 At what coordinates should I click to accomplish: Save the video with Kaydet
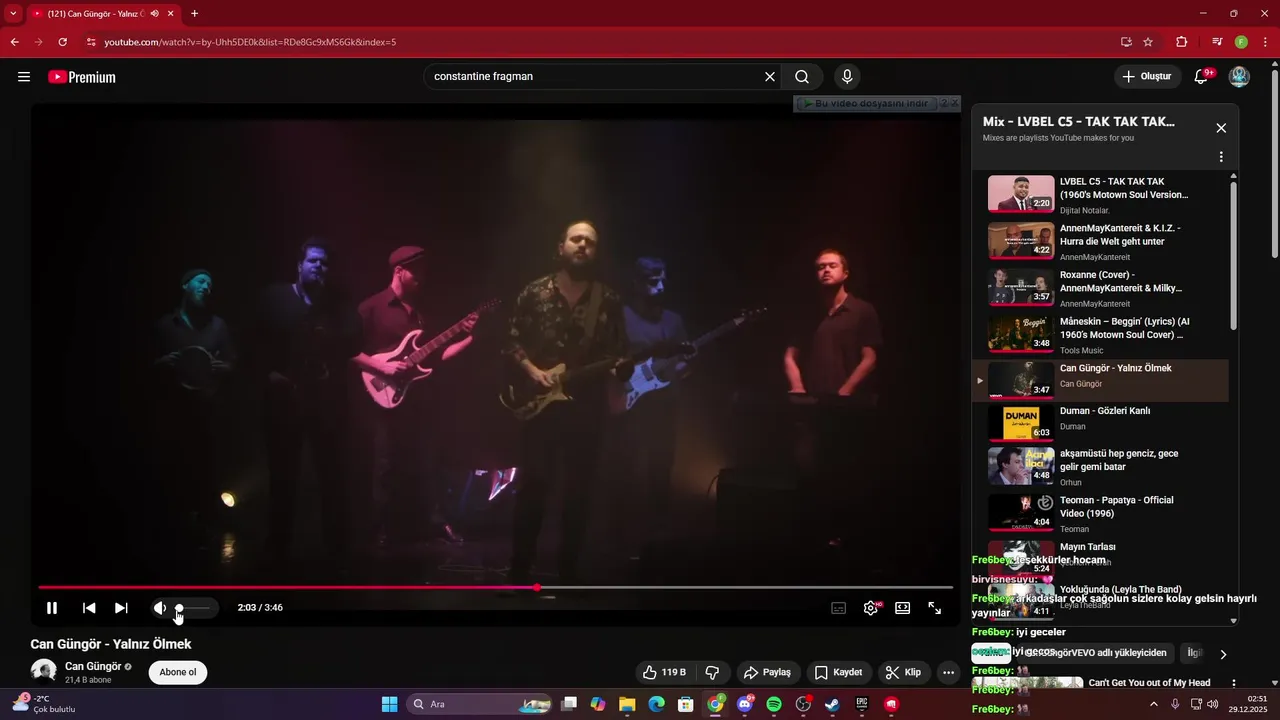(x=838, y=672)
